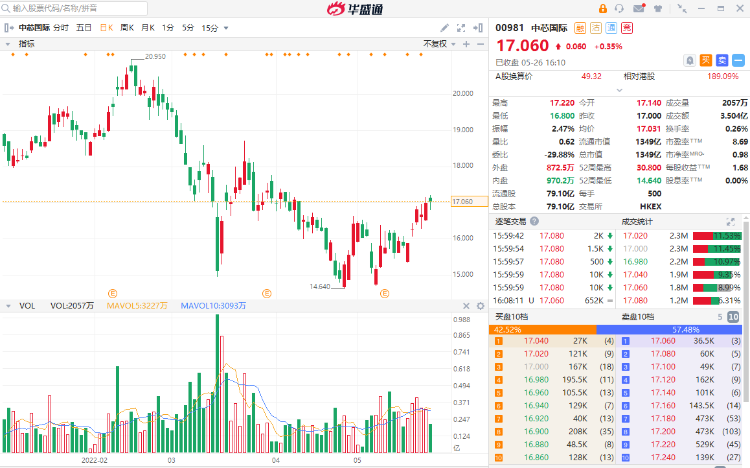Image resolution: width=750 pixels, height=468 pixels.
Task: Show 5 order book levels
Action: coord(720,317)
